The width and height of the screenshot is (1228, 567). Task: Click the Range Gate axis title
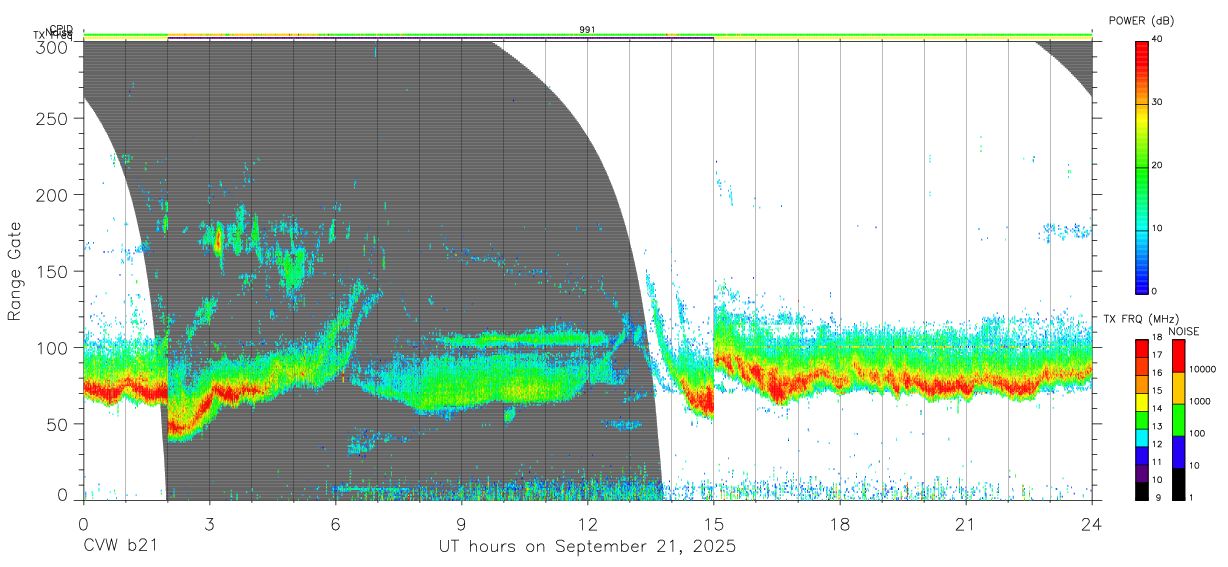click(15, 271)
